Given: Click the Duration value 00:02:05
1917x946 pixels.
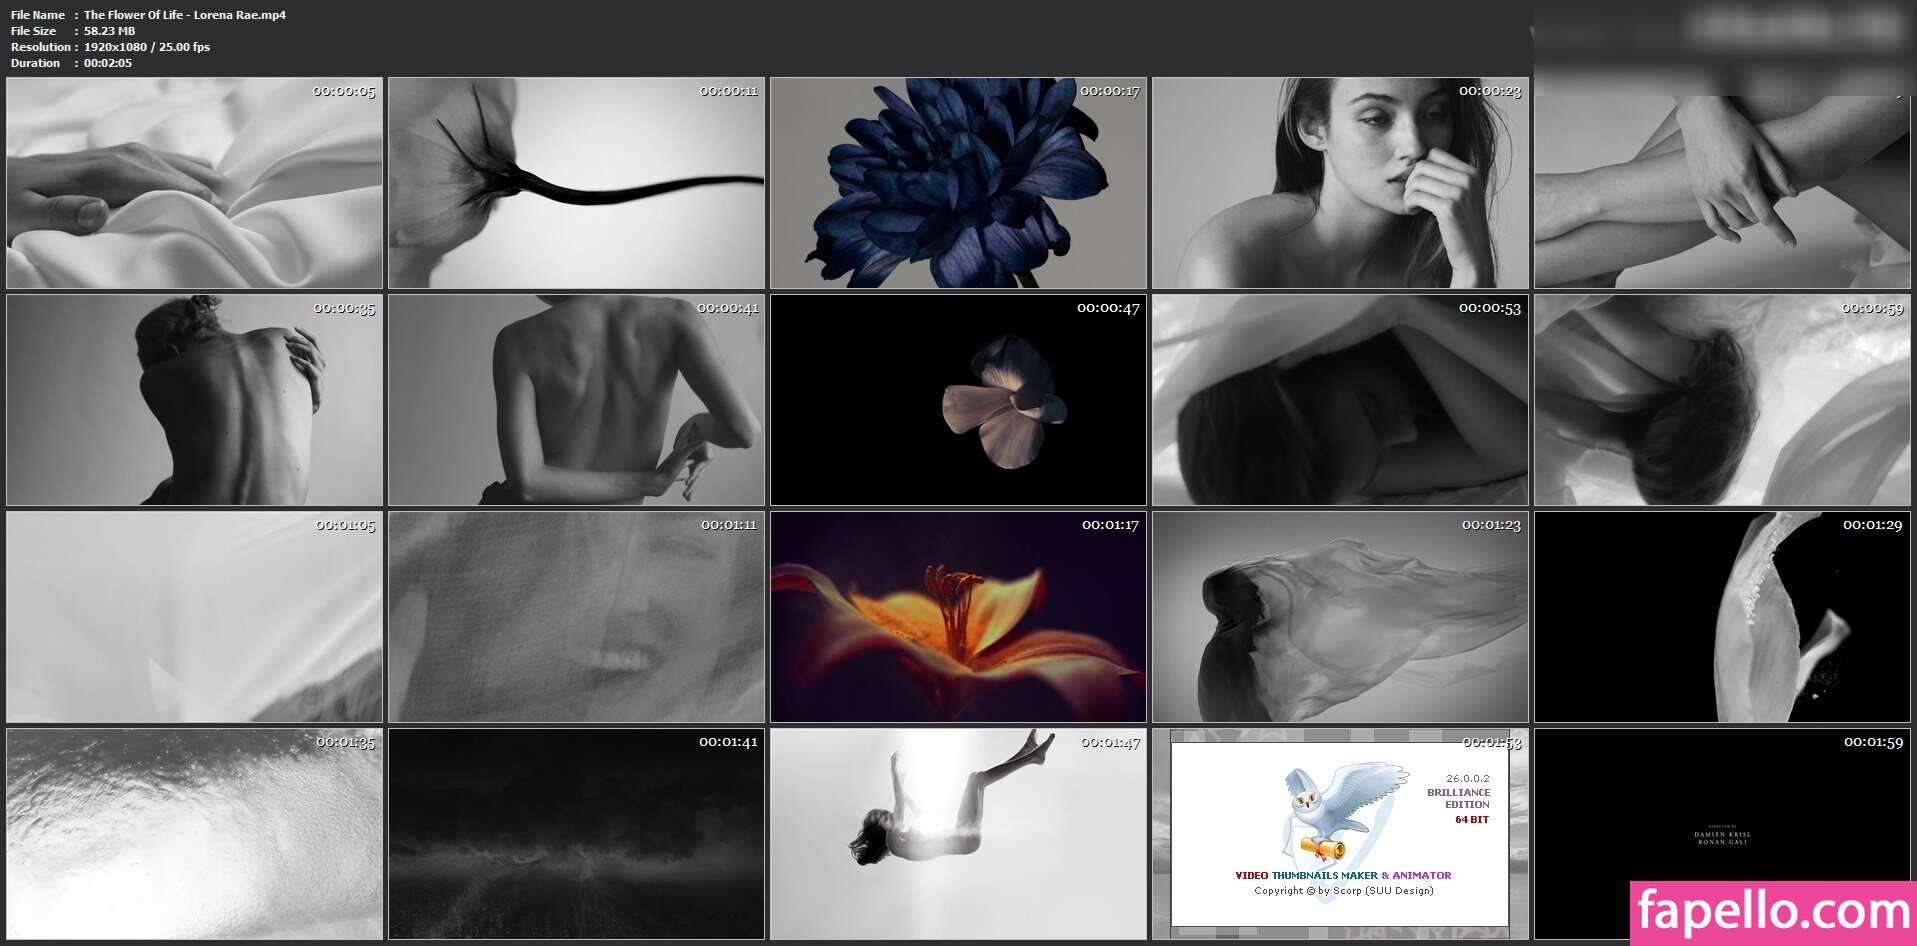Looking at the screenshot, I should [108, 63].
